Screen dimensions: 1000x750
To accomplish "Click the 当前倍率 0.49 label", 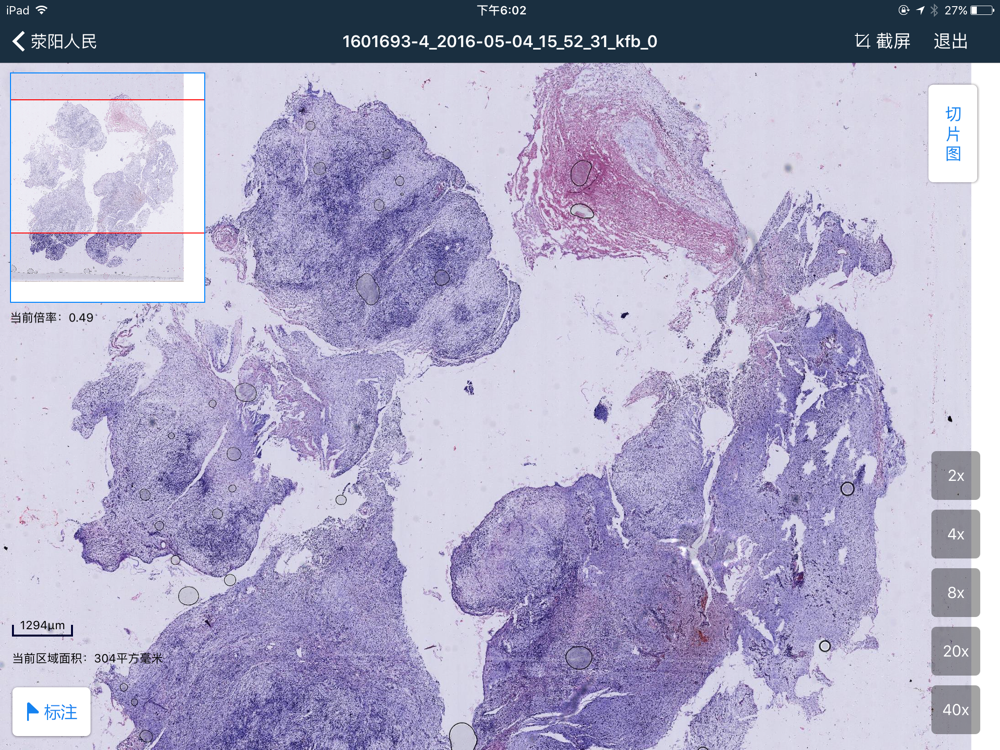I will coord(52,318).
